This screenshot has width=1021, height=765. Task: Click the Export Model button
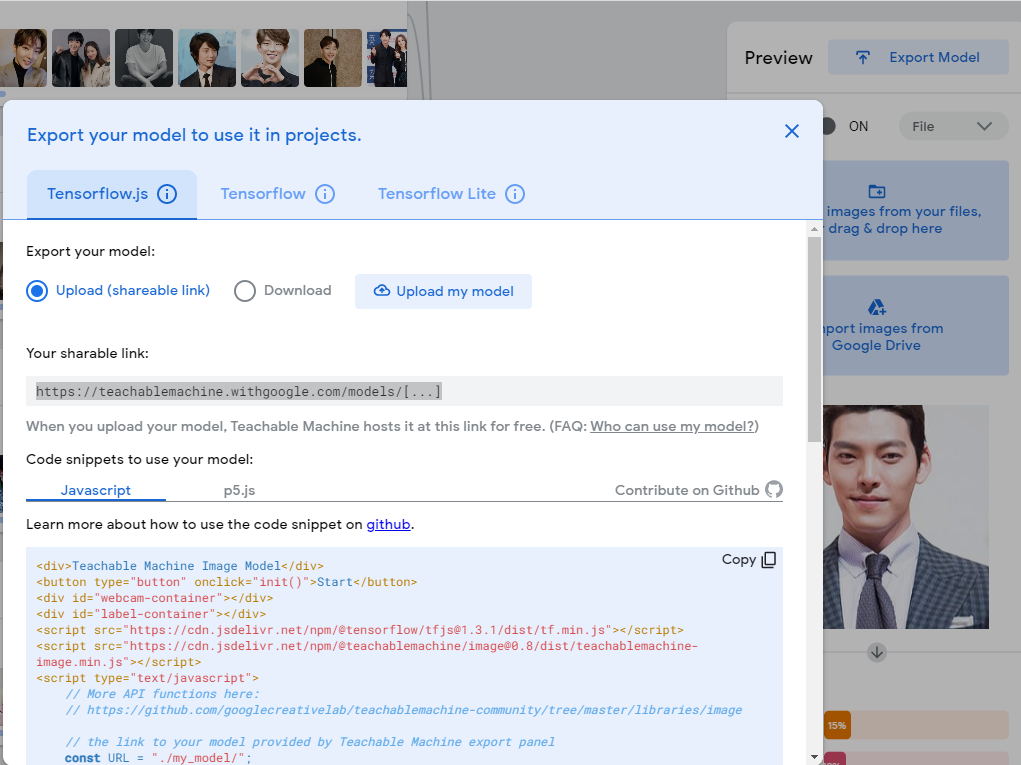918,57
